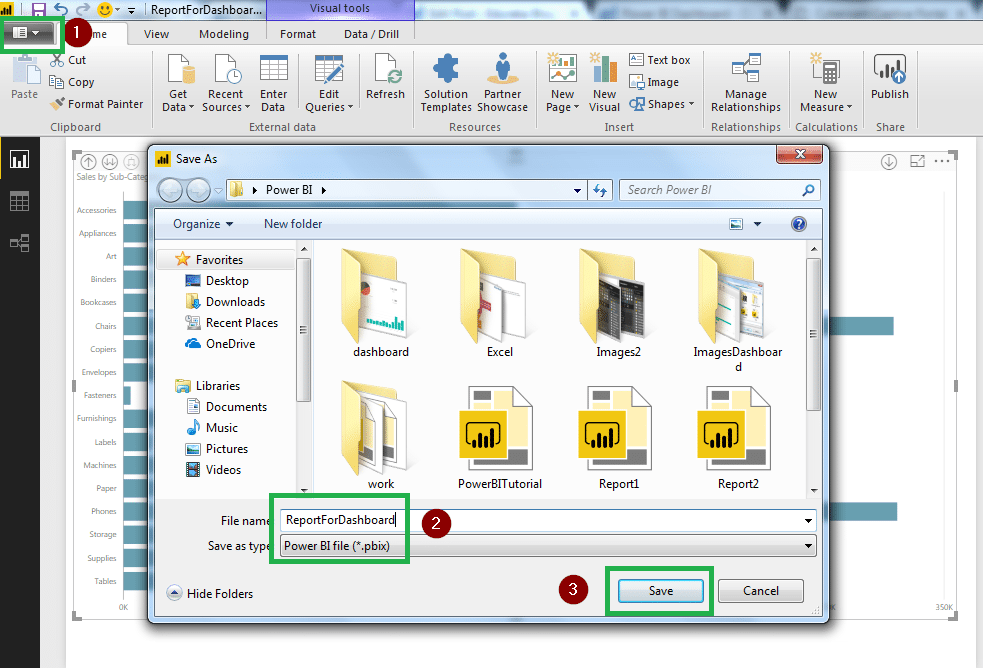Click the New folder button

(293, 224)
